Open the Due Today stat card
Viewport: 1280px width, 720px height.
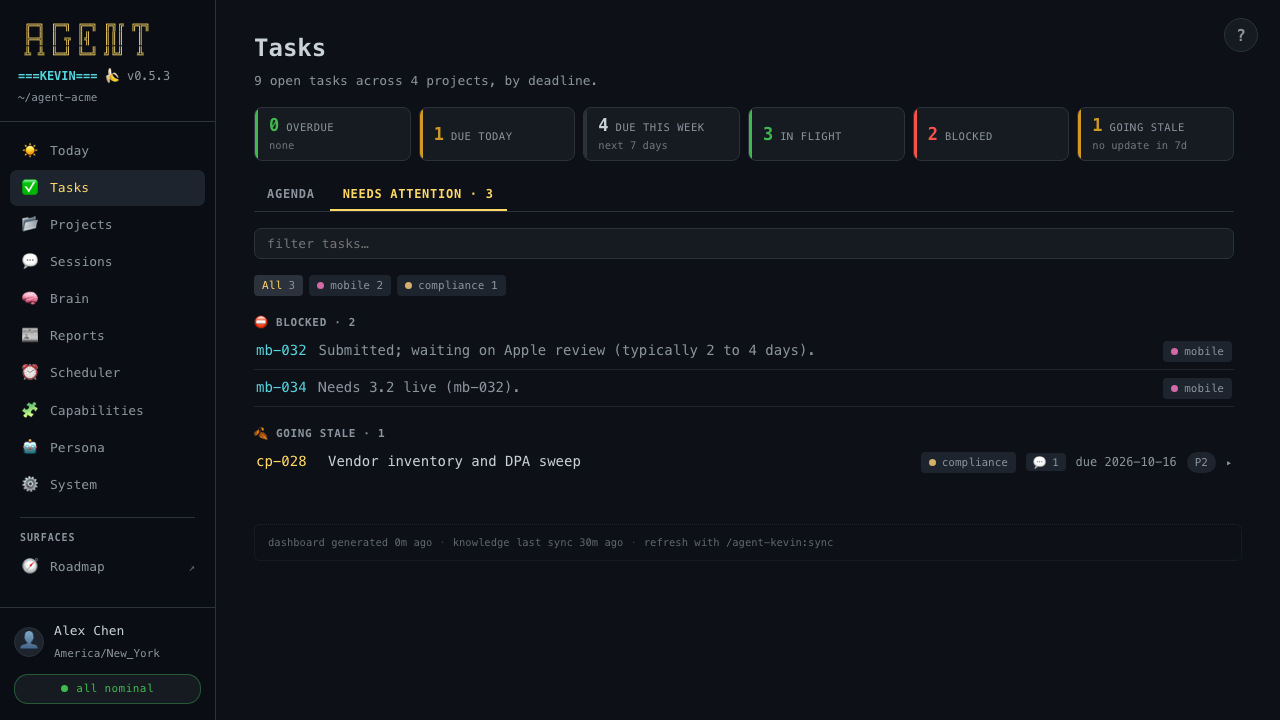tap(497, 134)
